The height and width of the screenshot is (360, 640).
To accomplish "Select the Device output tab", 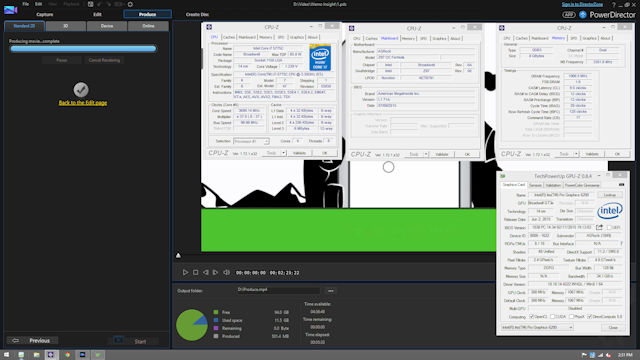I will tap(107, 26).
